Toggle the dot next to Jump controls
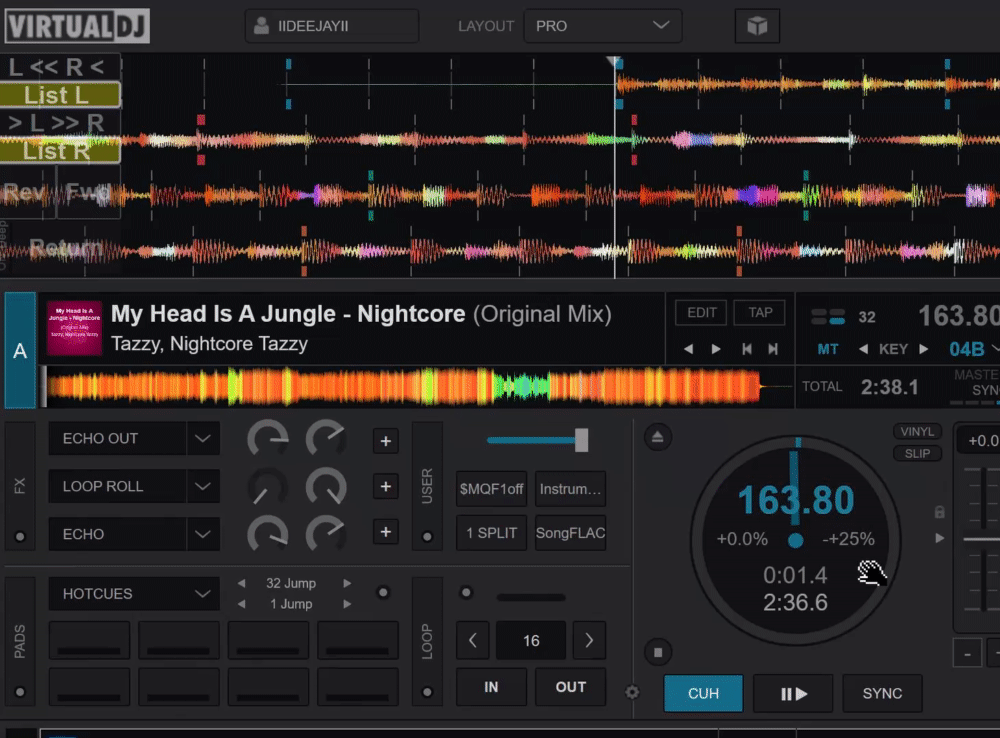Screen dimensions: 1000x738 point(383,593)
